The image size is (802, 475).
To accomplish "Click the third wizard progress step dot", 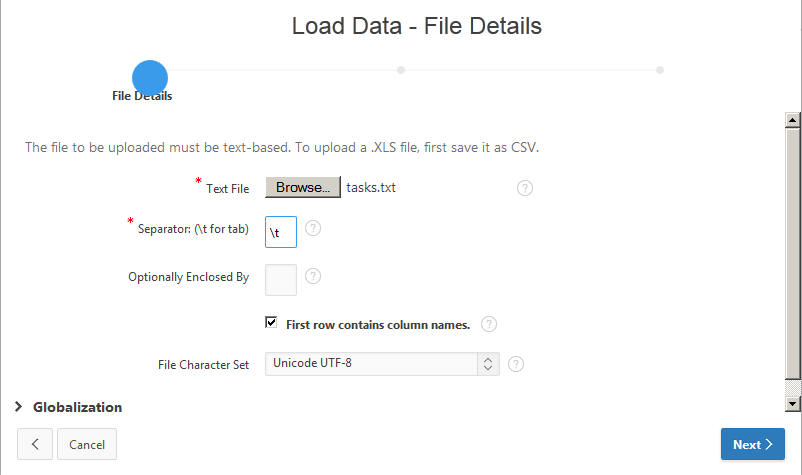I will click(x=660, y=70).
